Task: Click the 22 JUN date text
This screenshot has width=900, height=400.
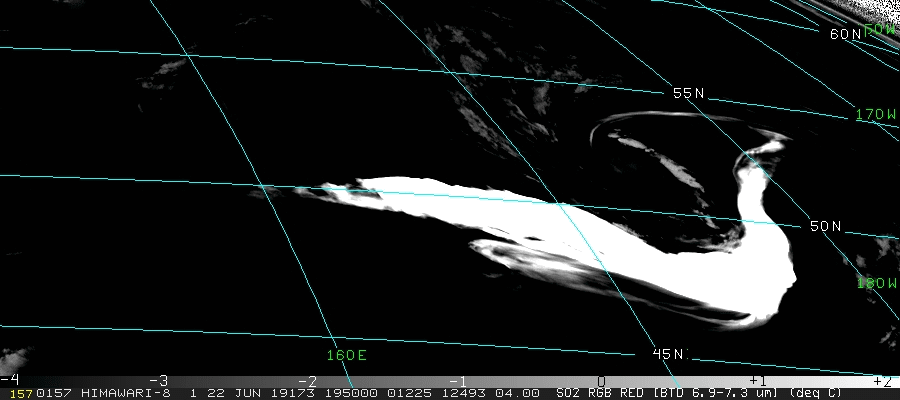Action: (x=212, y=394)
